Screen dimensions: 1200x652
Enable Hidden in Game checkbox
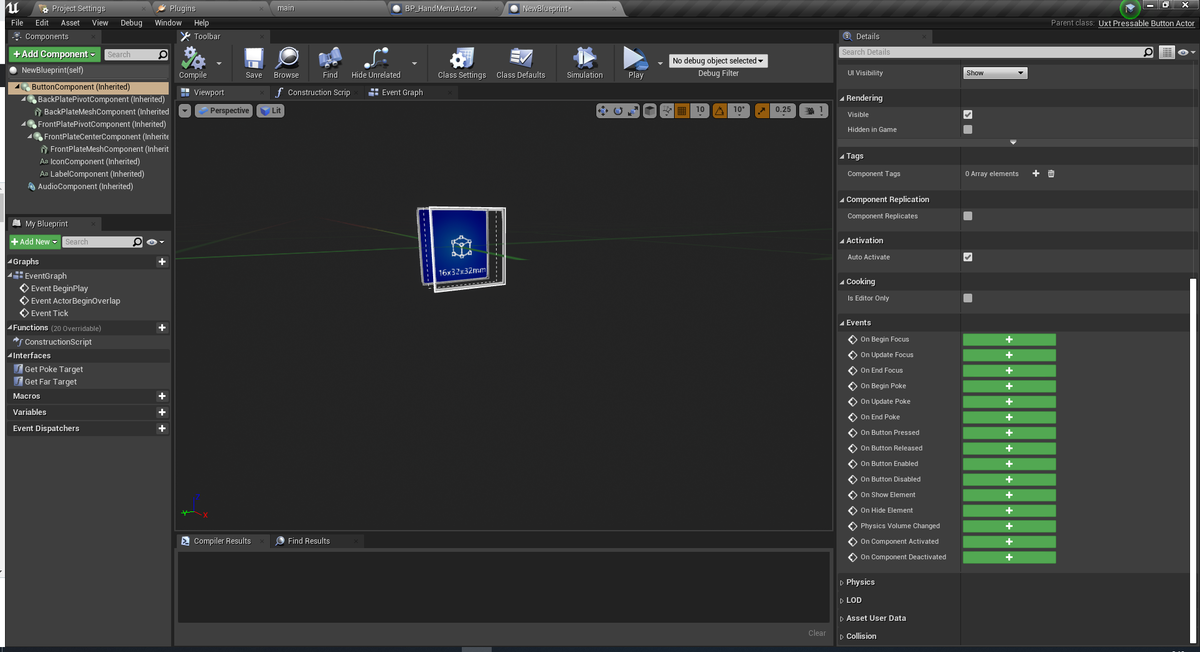click(x=967, y=129)
